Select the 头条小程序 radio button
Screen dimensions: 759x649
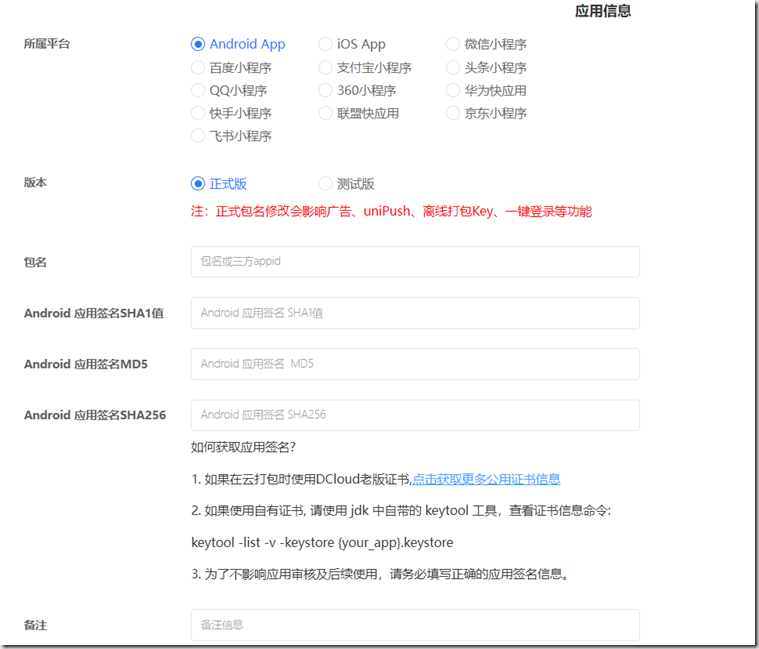tap(453, 68)
